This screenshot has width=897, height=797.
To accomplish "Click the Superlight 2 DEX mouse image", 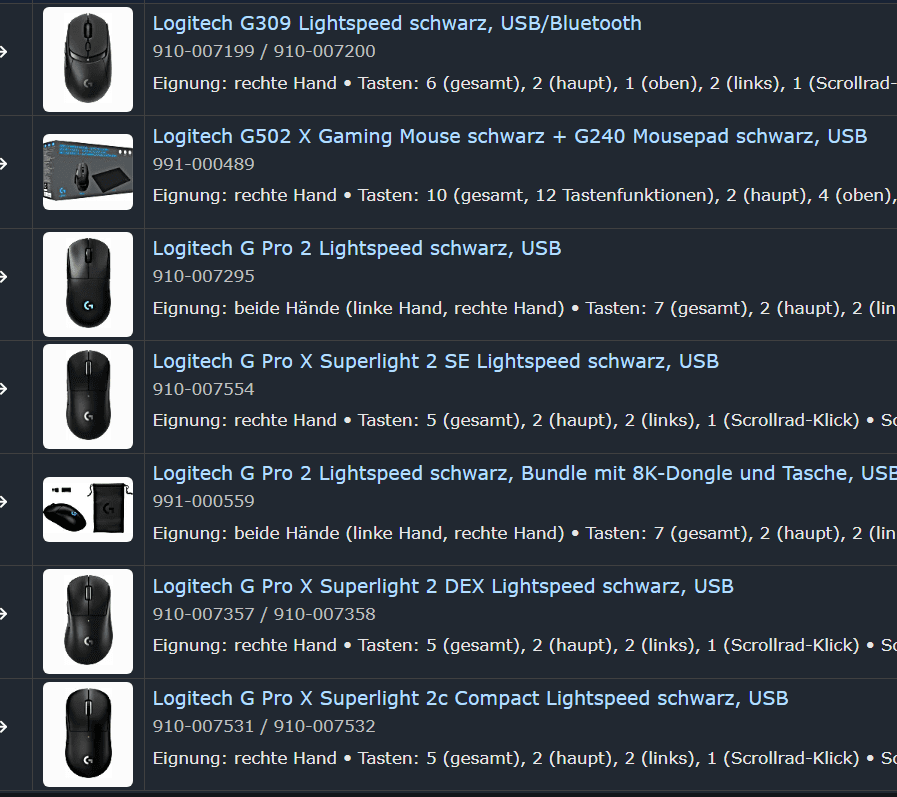I will point(88,621).
